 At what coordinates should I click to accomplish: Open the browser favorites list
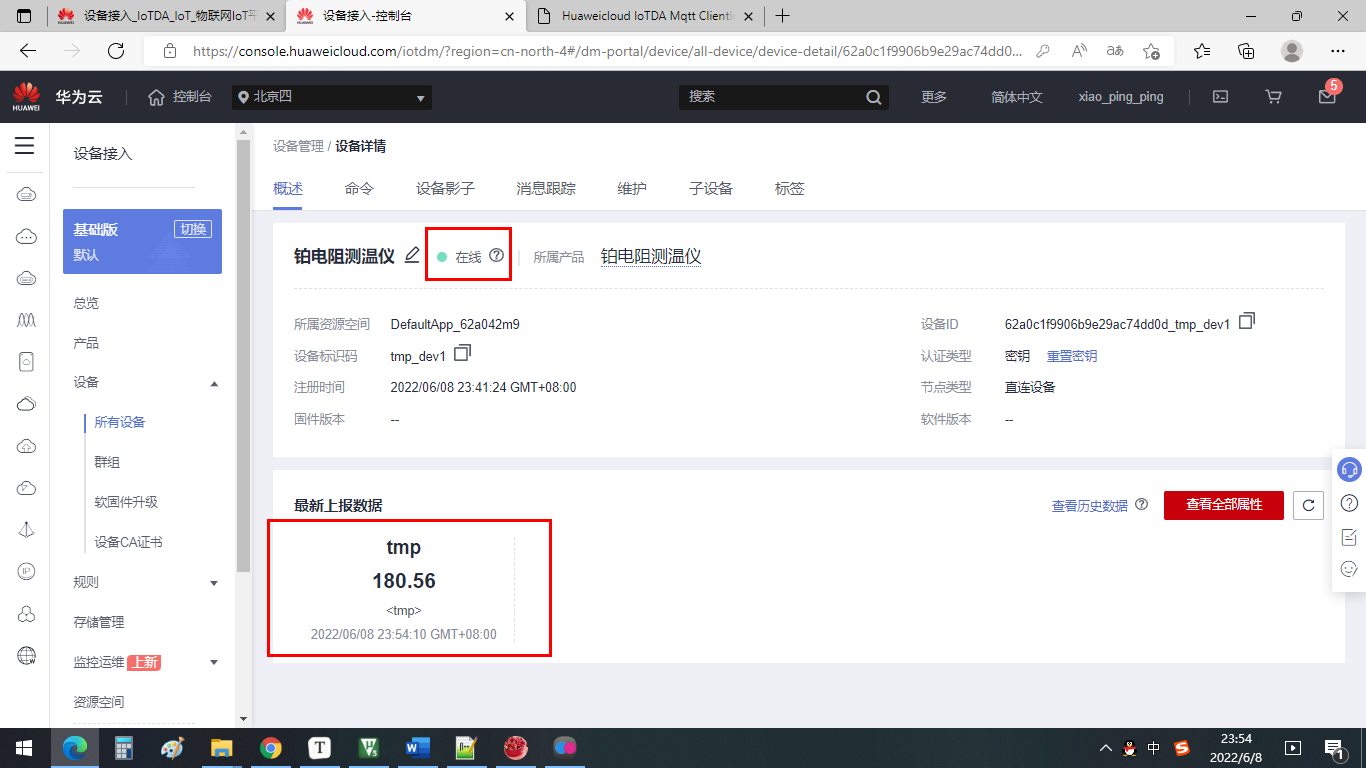point(1202,50)
